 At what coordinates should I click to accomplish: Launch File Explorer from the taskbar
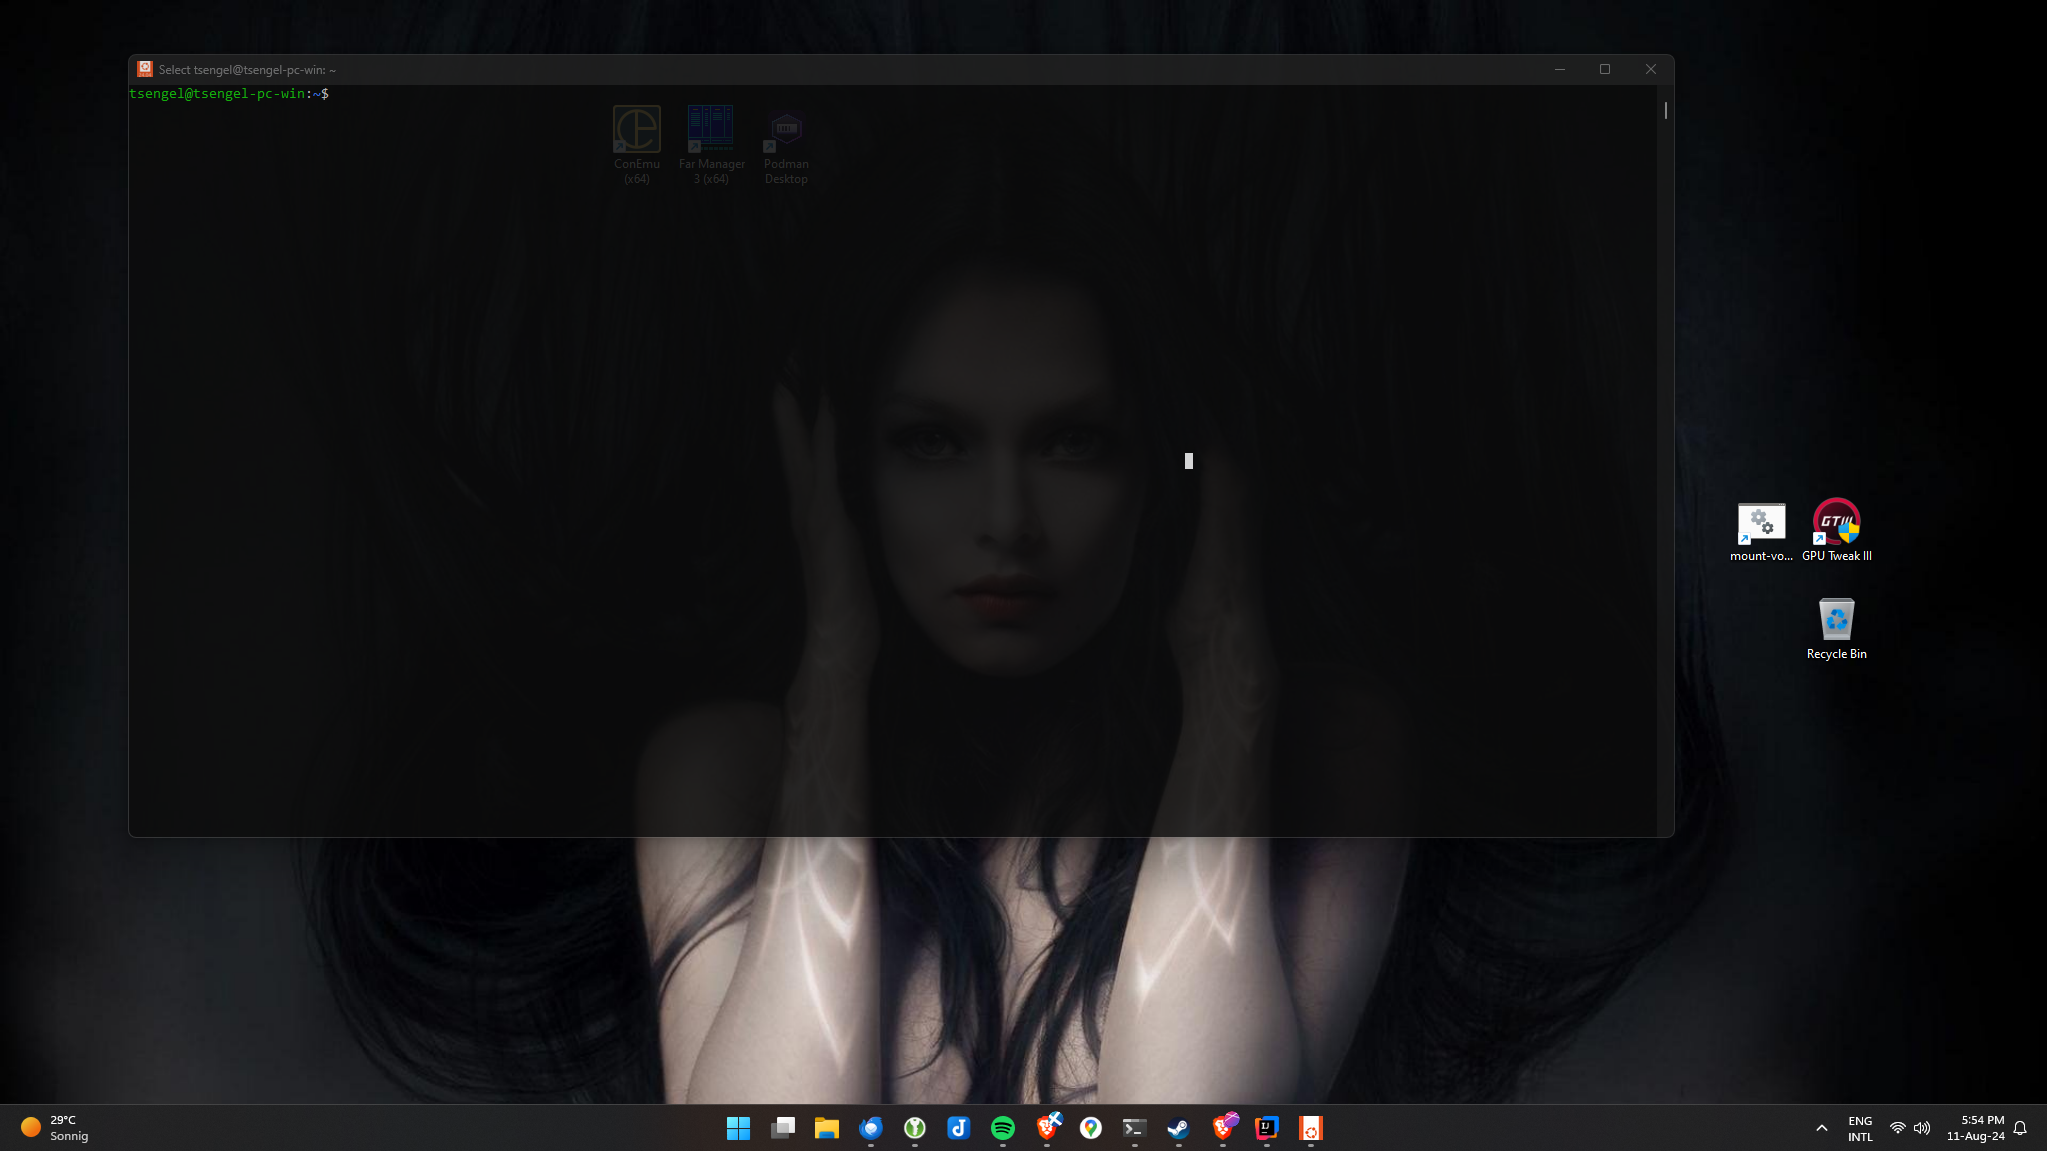point(826,1128)
